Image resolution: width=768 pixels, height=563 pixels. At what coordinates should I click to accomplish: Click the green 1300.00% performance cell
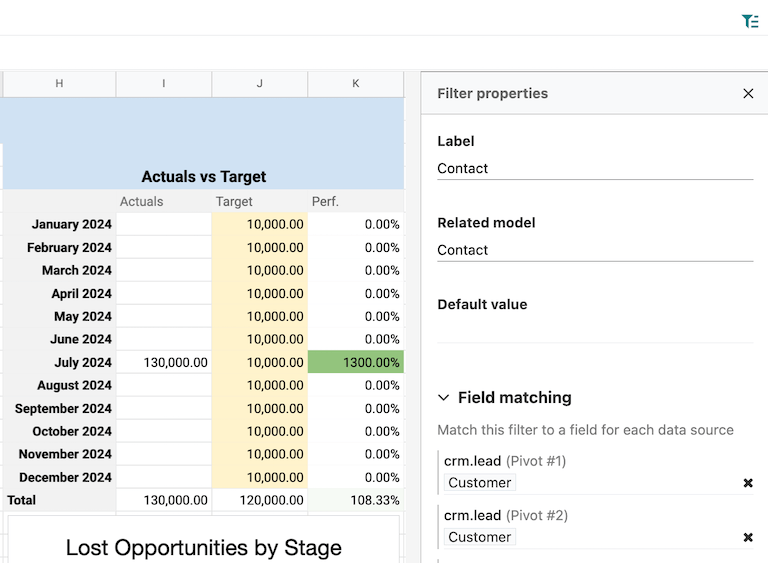point(356,362)
